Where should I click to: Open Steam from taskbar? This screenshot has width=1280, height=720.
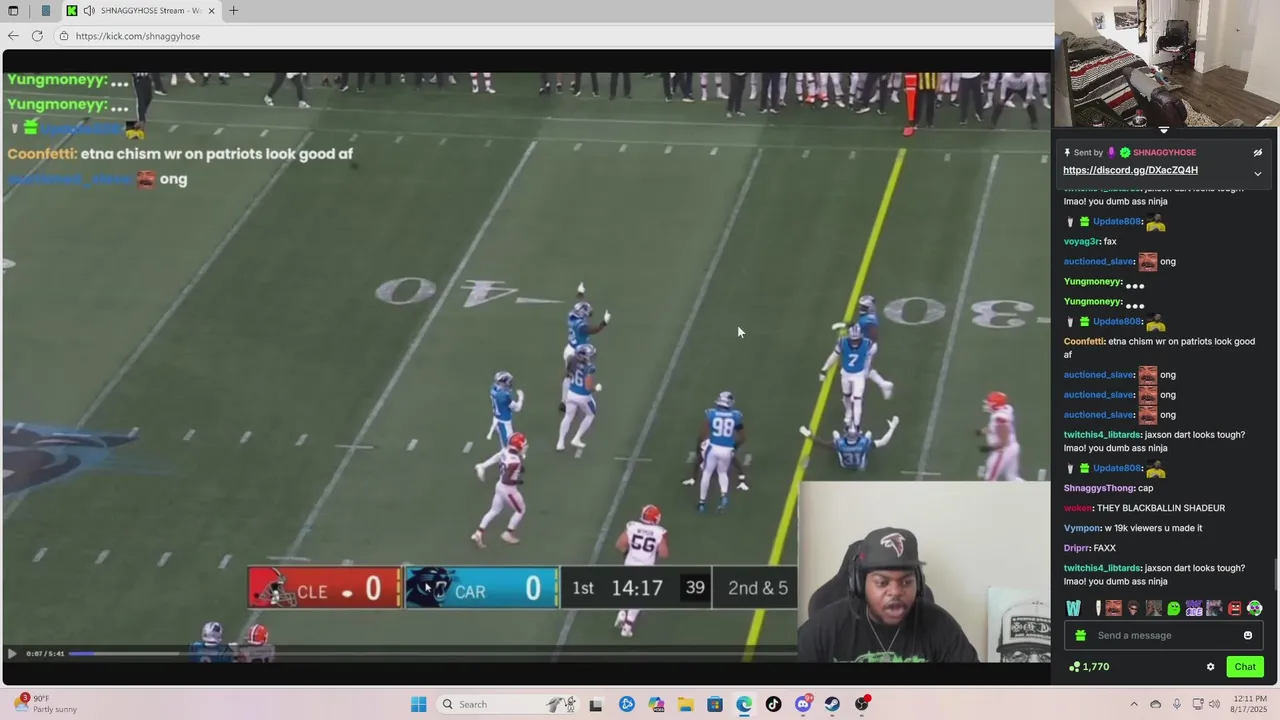click(x=832, y=704)
